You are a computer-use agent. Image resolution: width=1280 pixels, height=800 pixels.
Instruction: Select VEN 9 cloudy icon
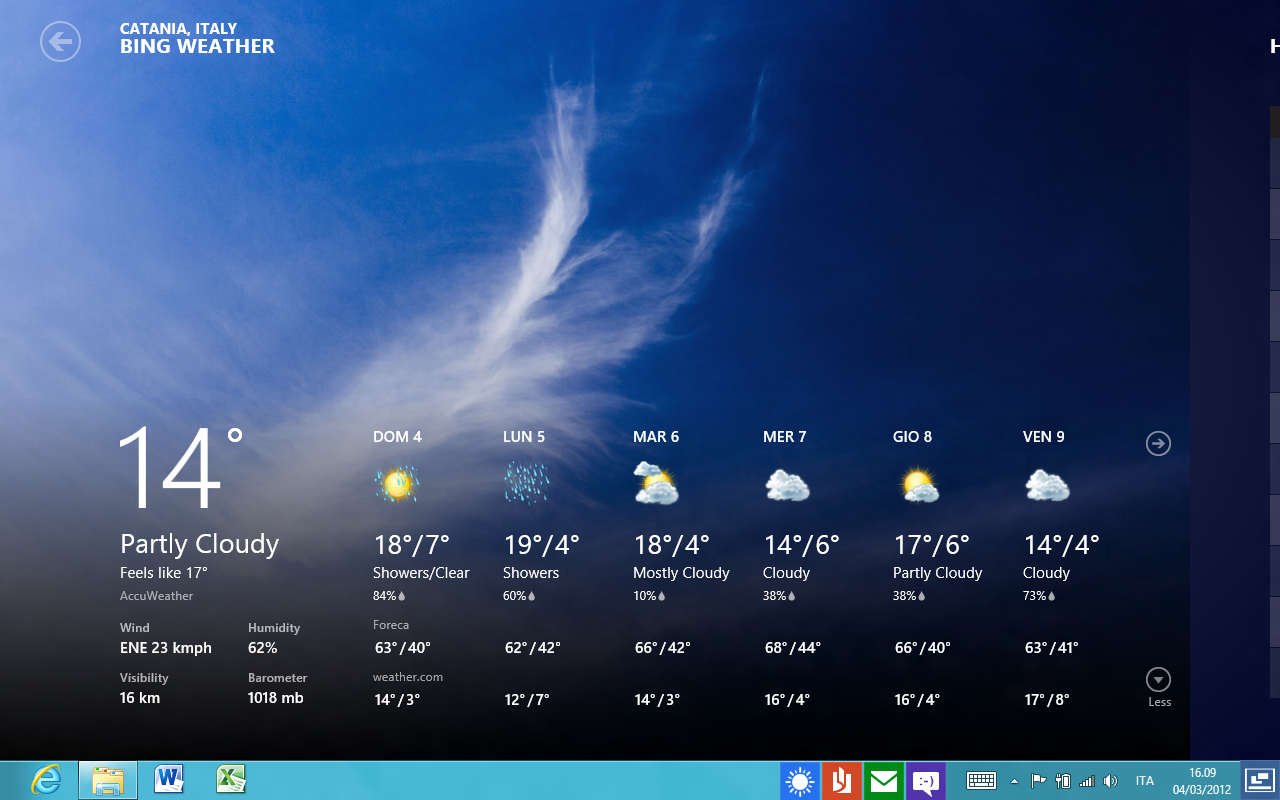pos(1047,486)
